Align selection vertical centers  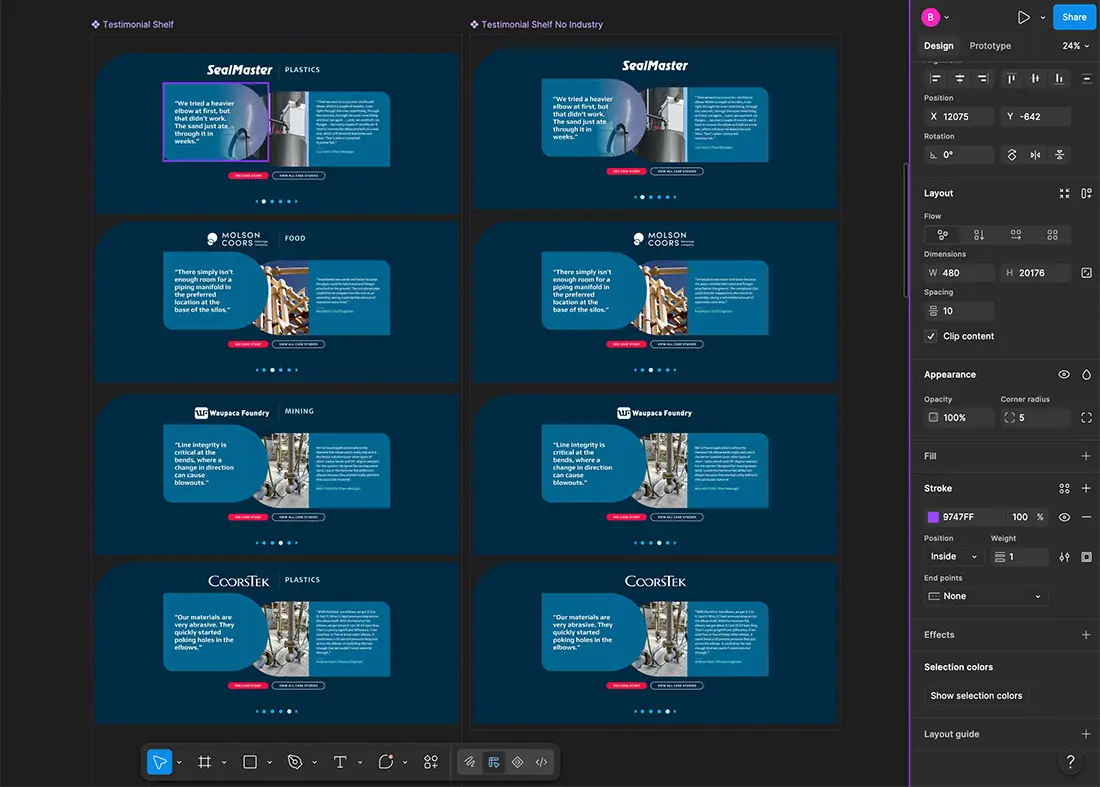(1035, 79)
